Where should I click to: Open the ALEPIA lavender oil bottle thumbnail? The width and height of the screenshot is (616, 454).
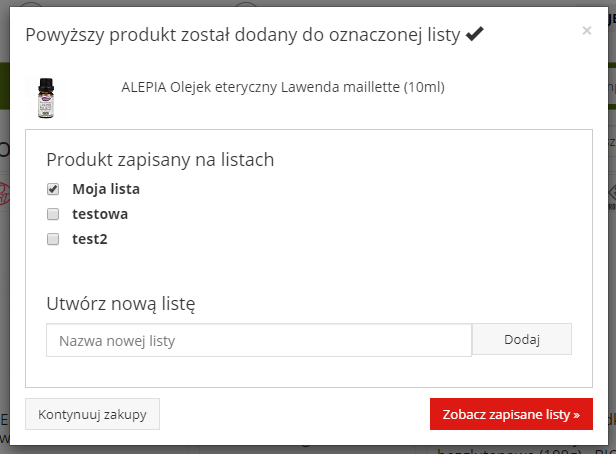46,98
